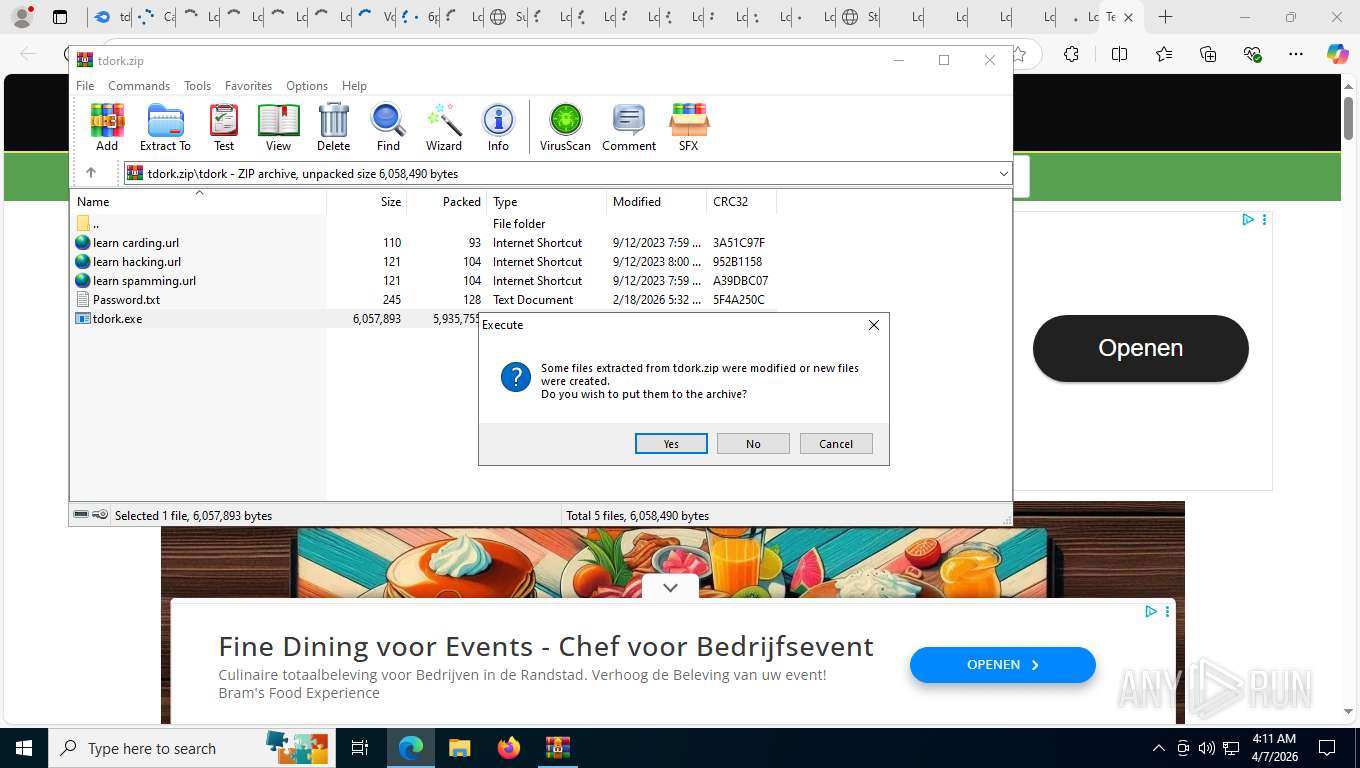This screenshot has height=768, width=1360.
Task: Open Edge split screen icon
Action: pyautogui.click(x=1119, y=54)
